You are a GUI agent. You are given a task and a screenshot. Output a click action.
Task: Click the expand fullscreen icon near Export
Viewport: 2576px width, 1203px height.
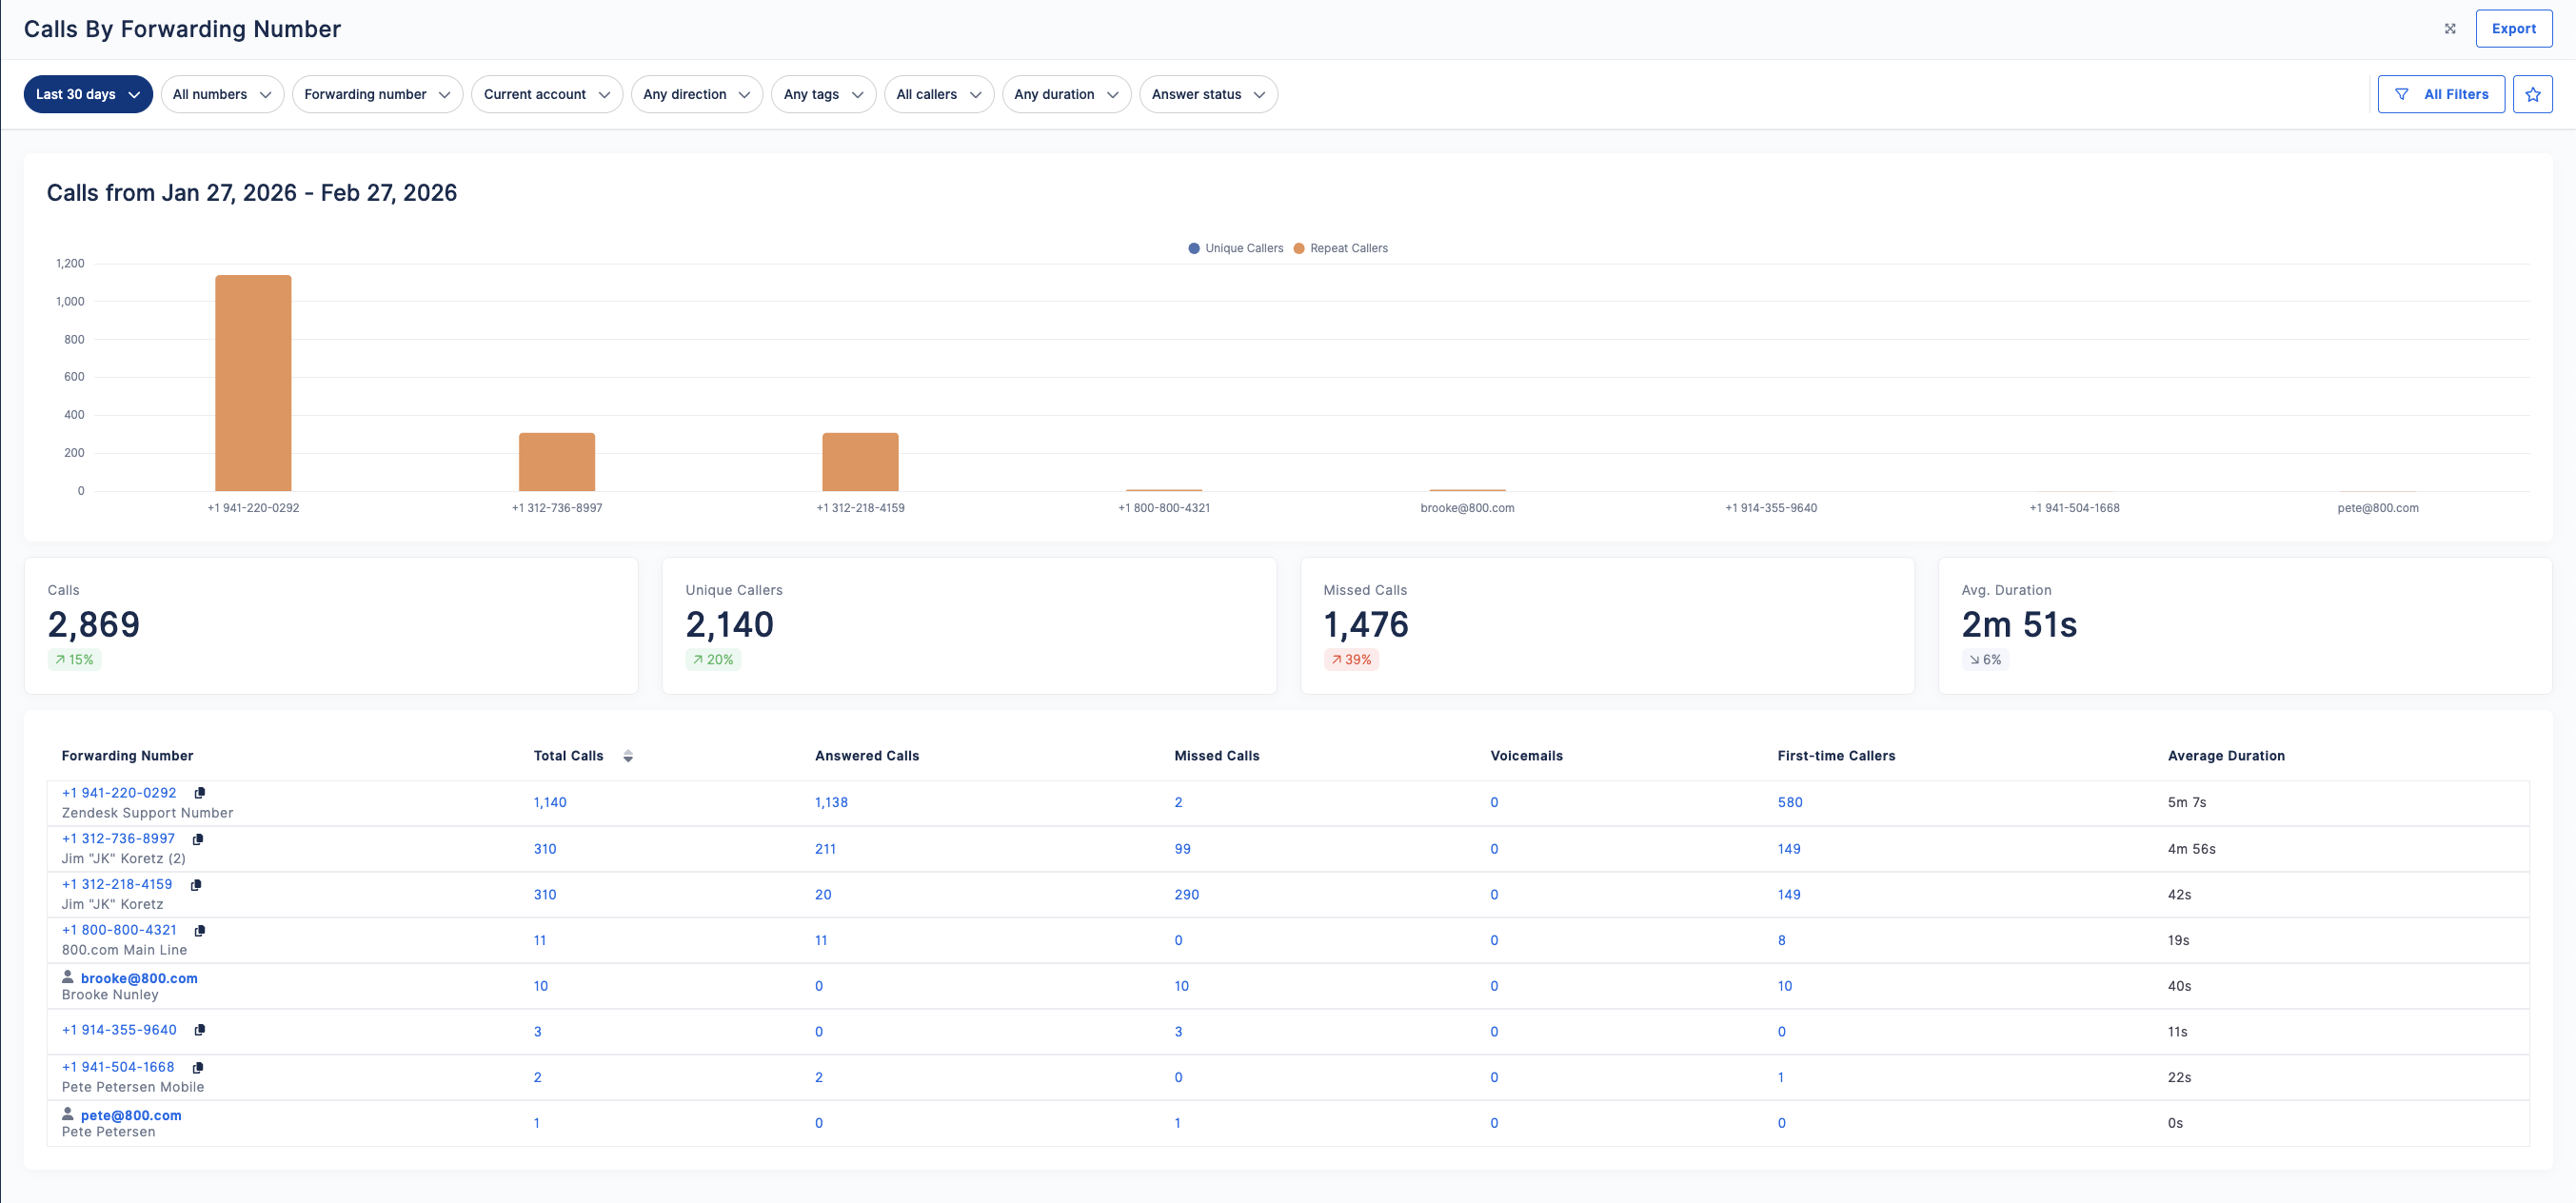2450,29
